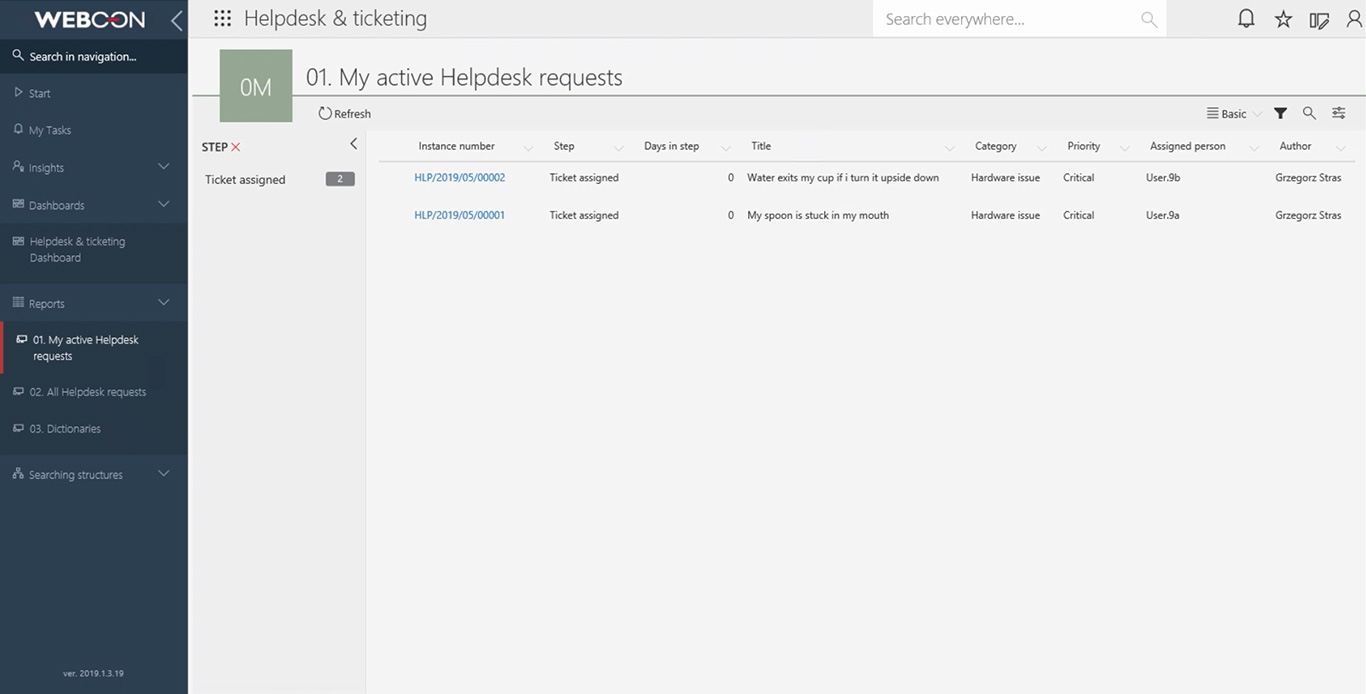Open the Priority column dropdown arrow
Screen dimensions: 1366x694
(x=1125, y=148)
